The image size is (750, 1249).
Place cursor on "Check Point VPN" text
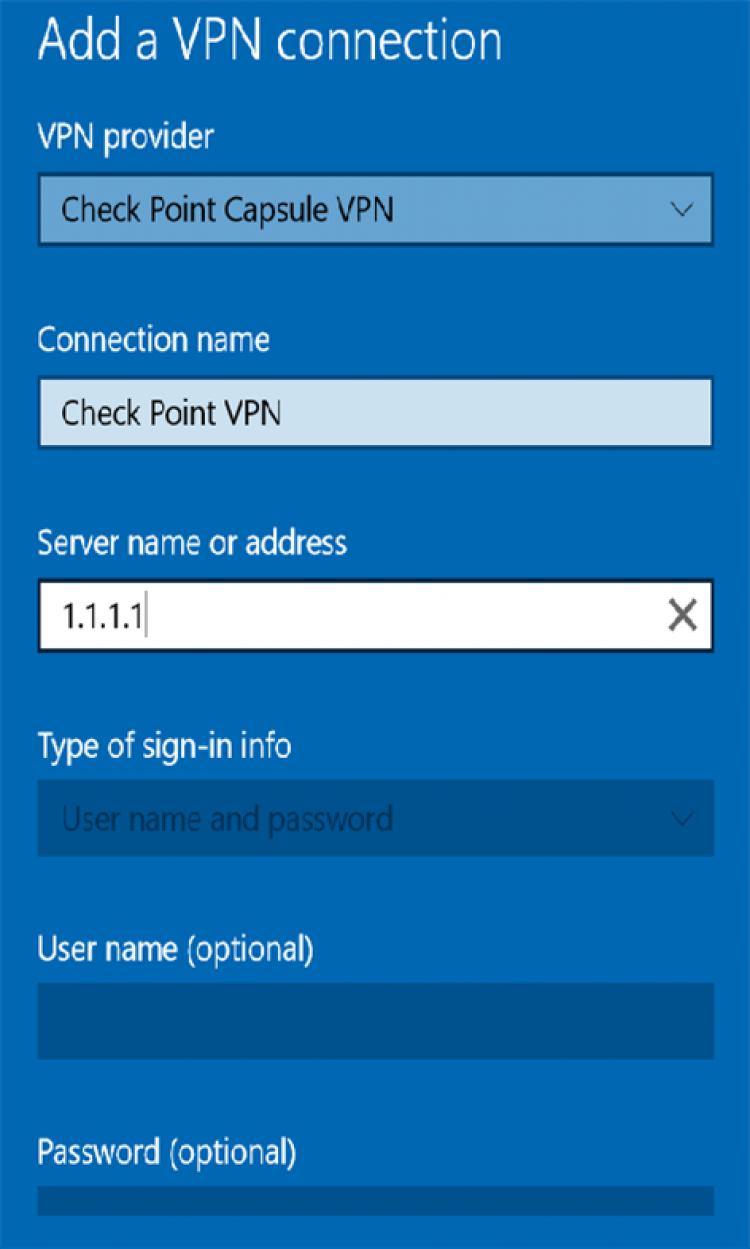[x=171, y=412]
